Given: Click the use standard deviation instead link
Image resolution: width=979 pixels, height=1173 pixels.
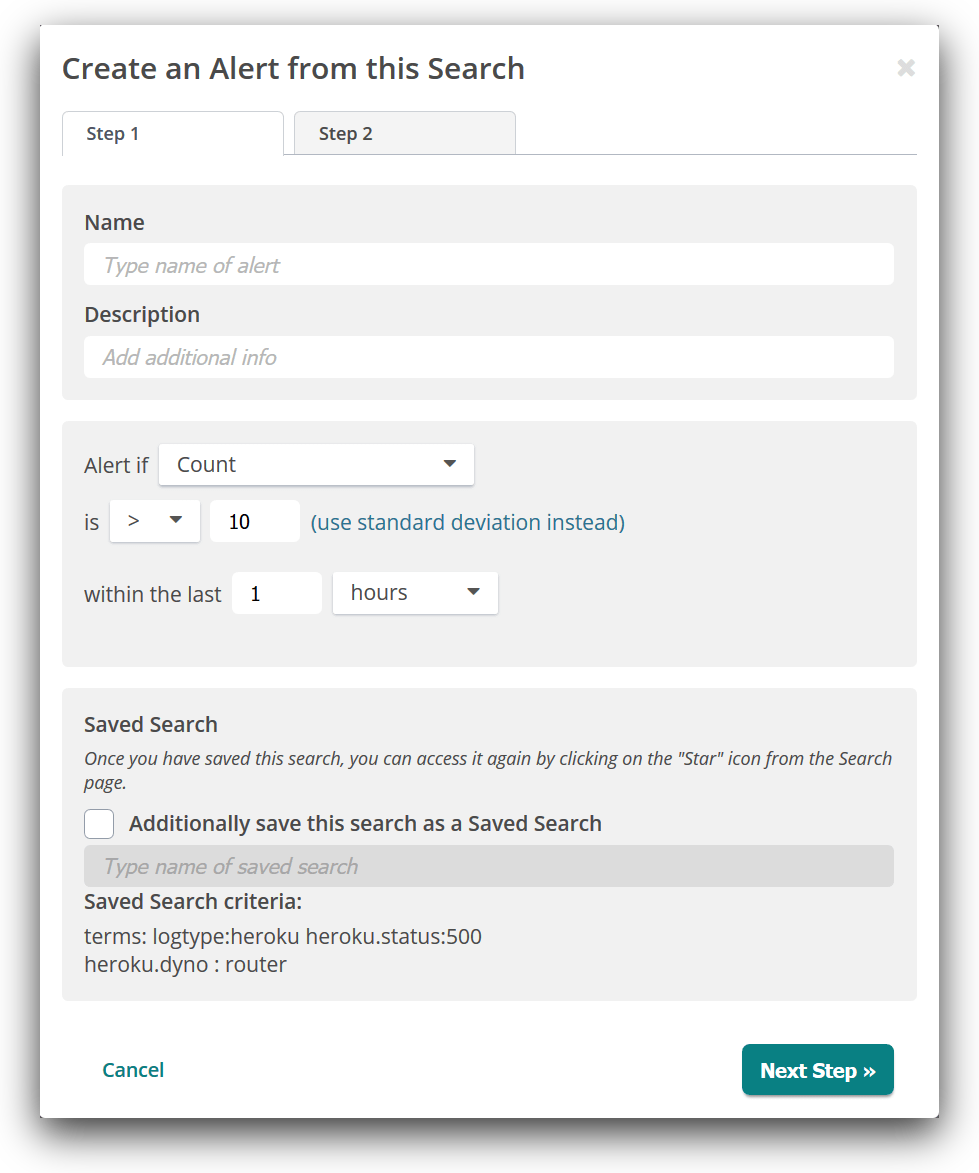Looking at the screenshot, I should pos(467,522).
